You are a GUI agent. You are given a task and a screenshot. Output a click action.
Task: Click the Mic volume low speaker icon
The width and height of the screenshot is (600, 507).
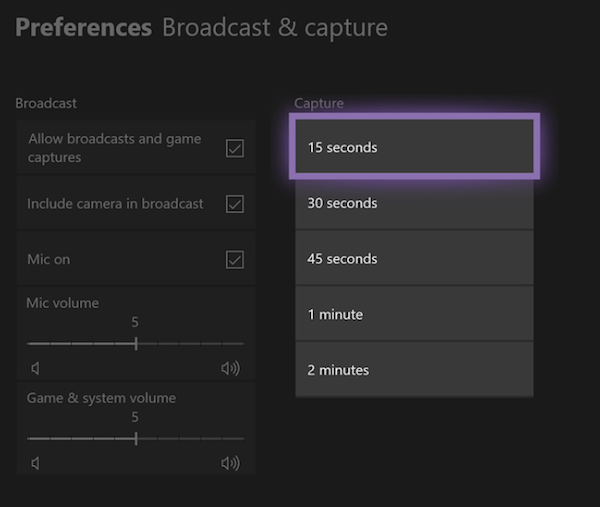coord(35,368)
